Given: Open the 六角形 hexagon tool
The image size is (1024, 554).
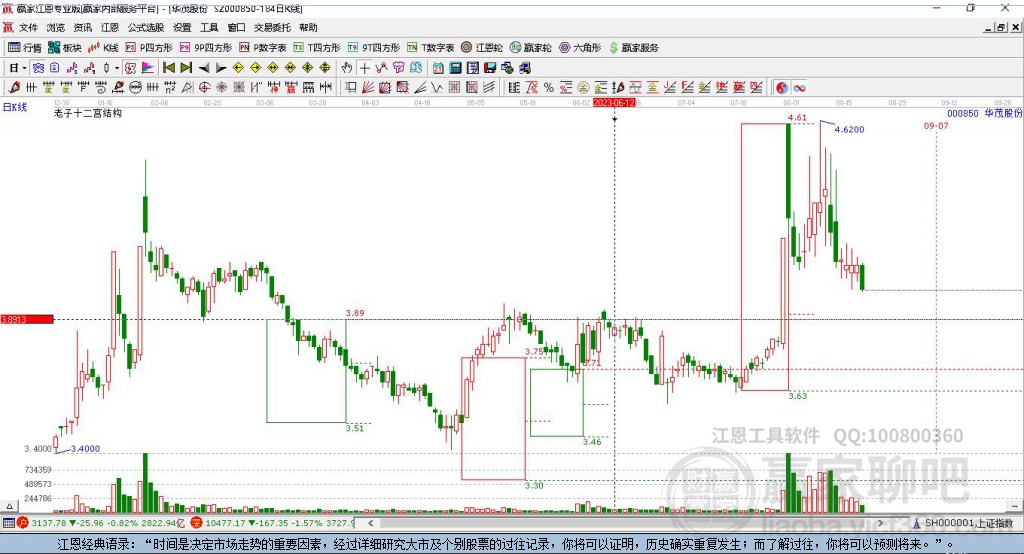Looking at the screenshot, I should pos(580,48).
